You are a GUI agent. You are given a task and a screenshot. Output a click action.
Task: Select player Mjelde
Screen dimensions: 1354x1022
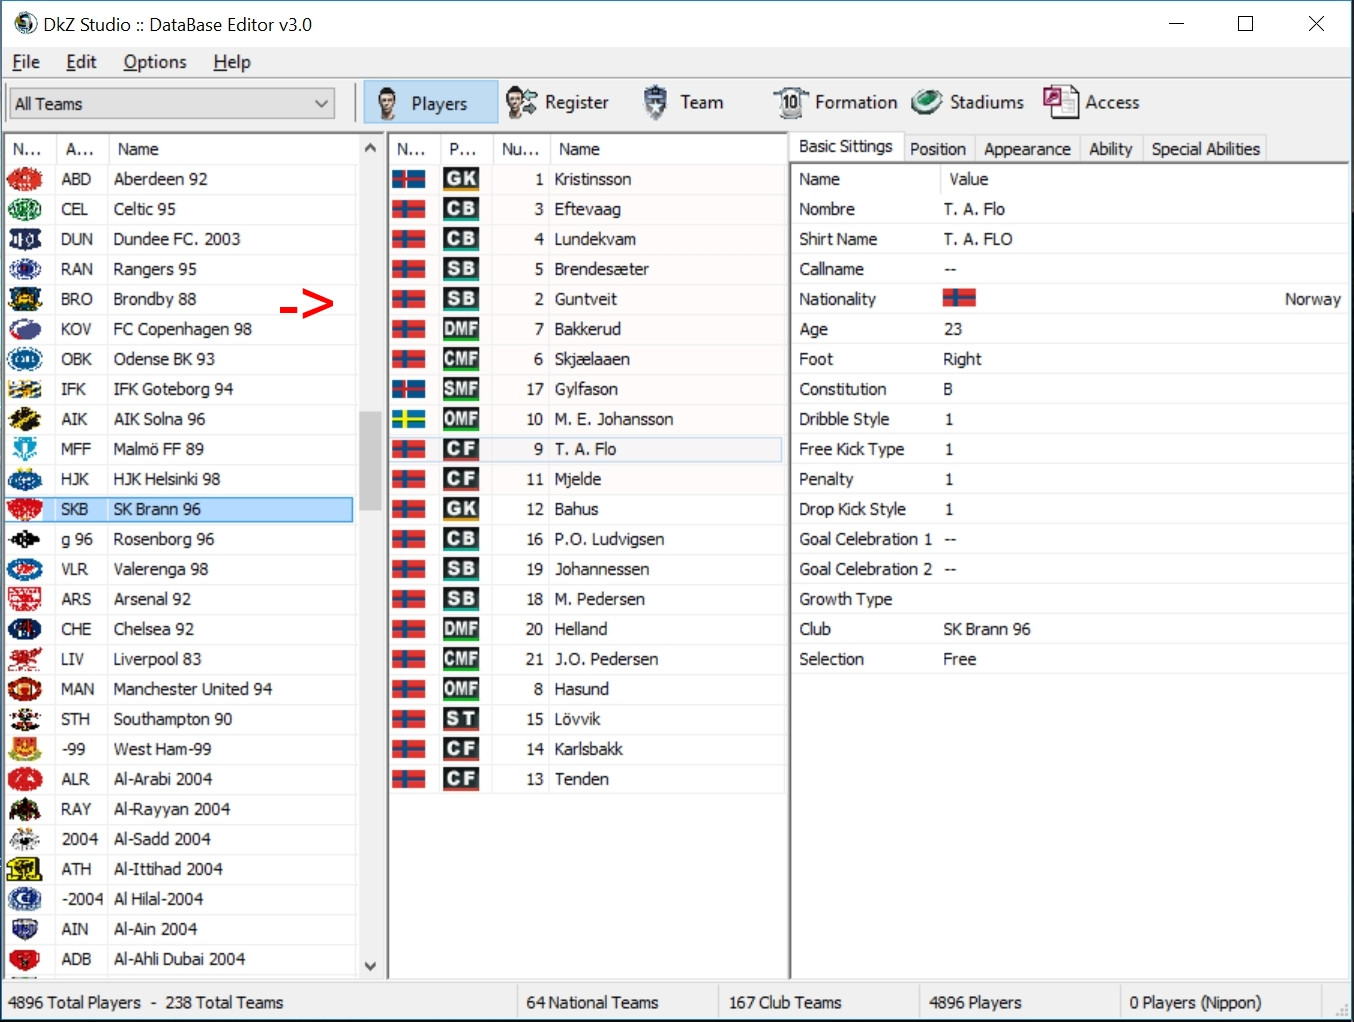point(587,479)
